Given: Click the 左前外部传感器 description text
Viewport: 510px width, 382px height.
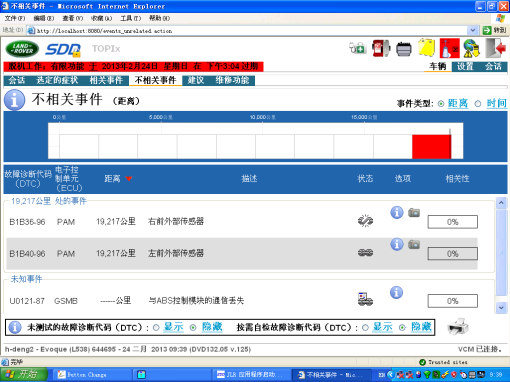Looking at the screenshot, I should point(176,253).
